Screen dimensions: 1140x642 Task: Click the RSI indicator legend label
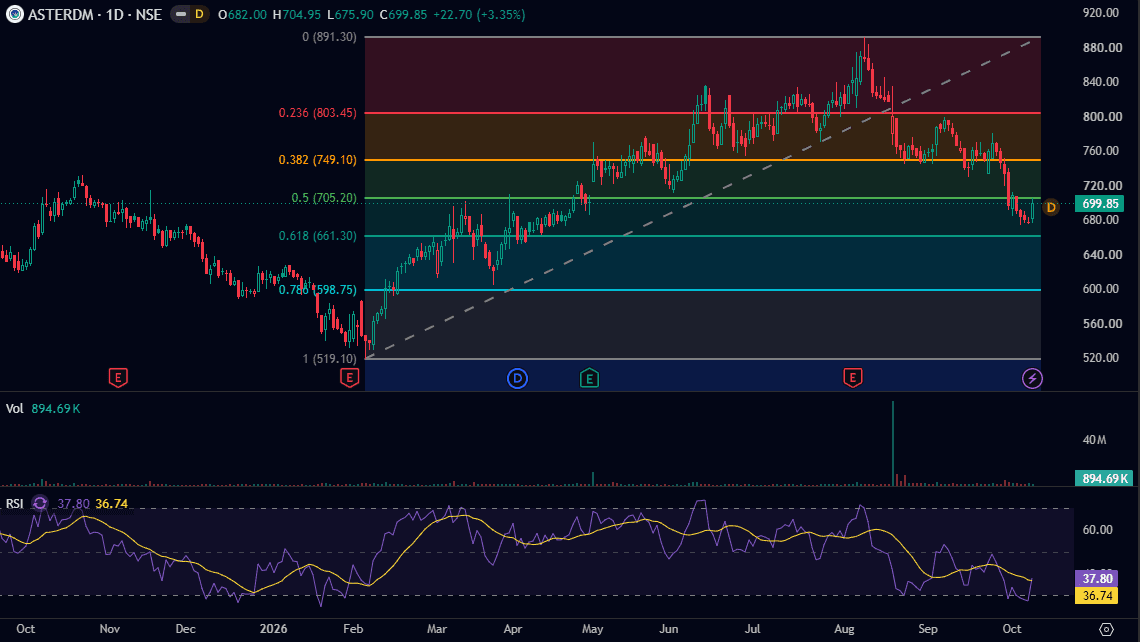(x=15, y=503)
